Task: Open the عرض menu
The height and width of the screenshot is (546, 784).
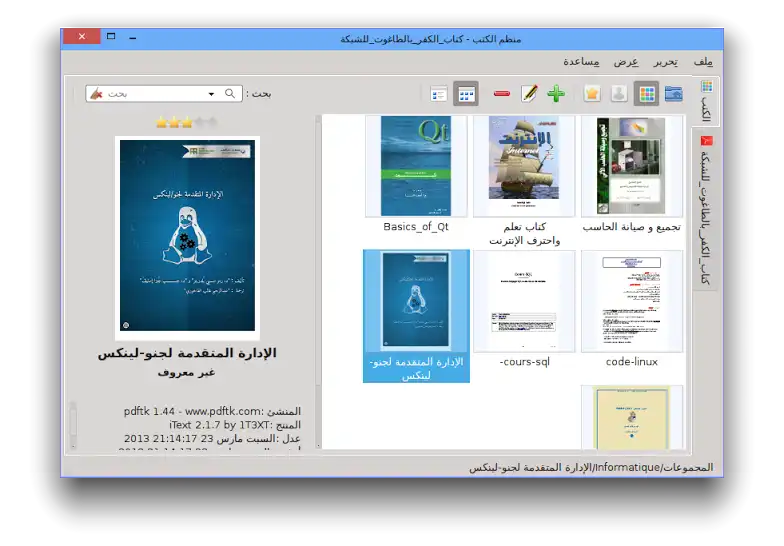Action: (x=626, y=62)
